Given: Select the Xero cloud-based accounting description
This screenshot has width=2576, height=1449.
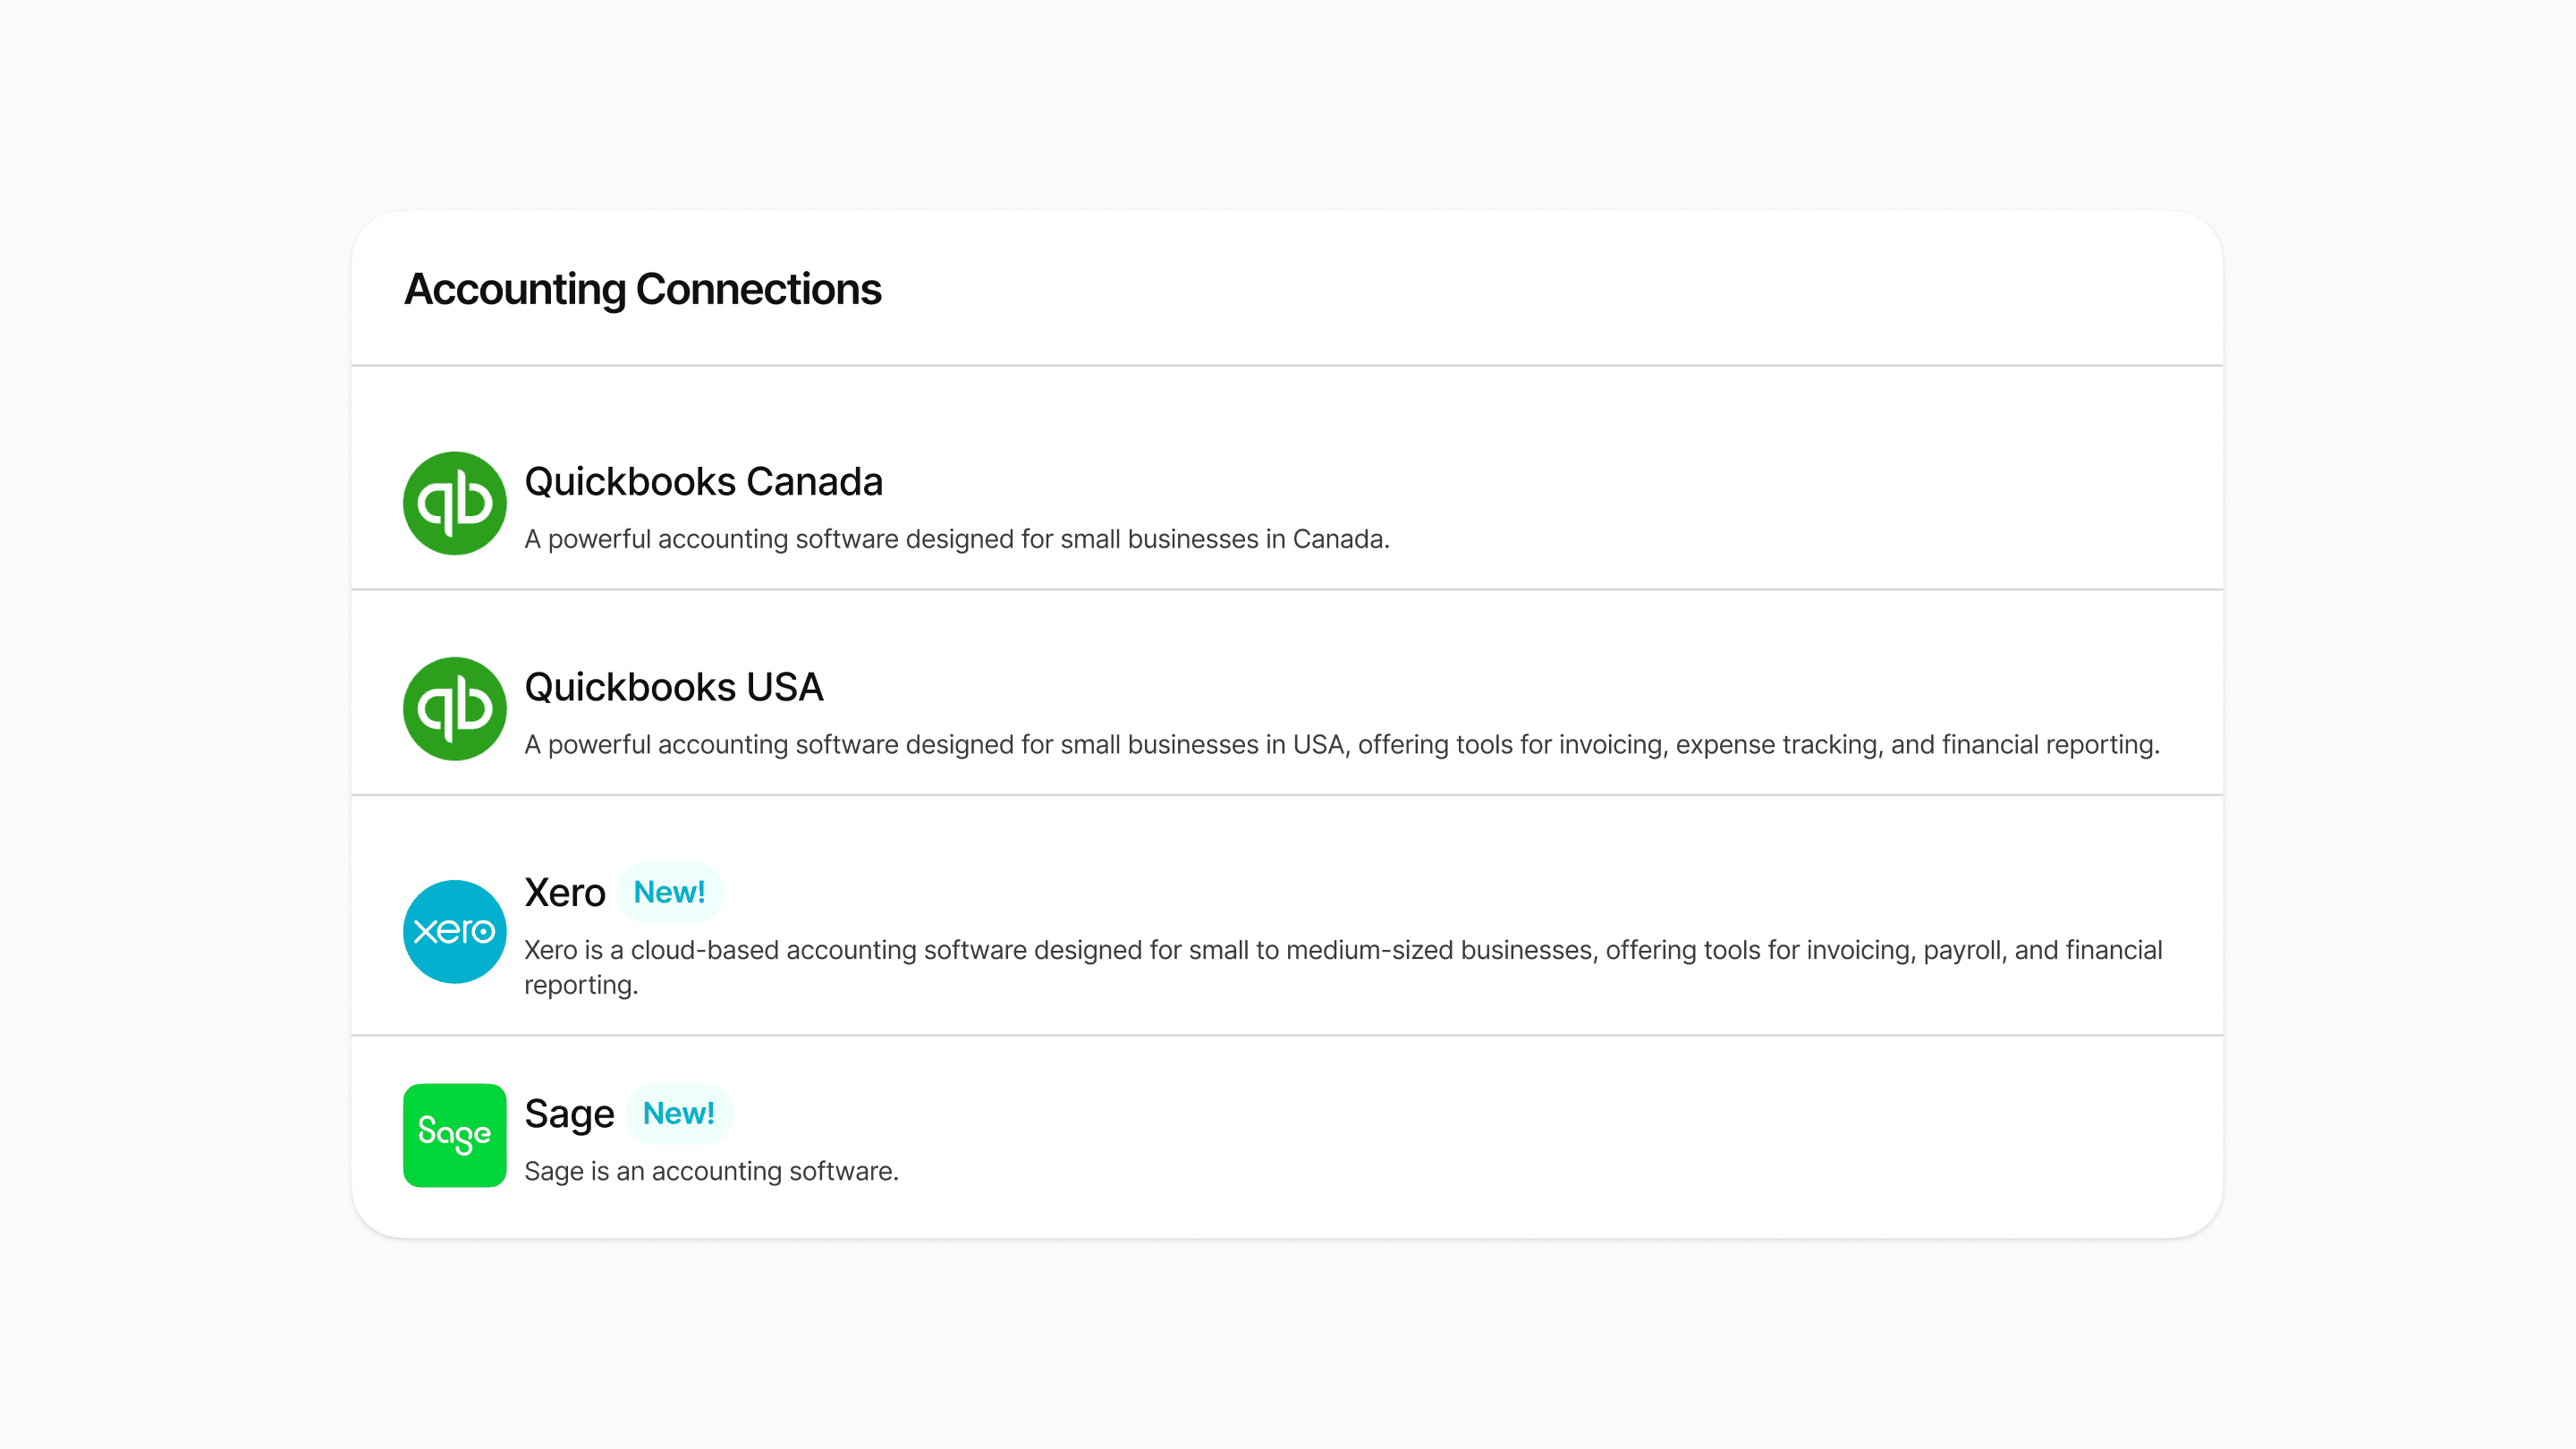Looking at the screenshot, I should coord(1343,967).
